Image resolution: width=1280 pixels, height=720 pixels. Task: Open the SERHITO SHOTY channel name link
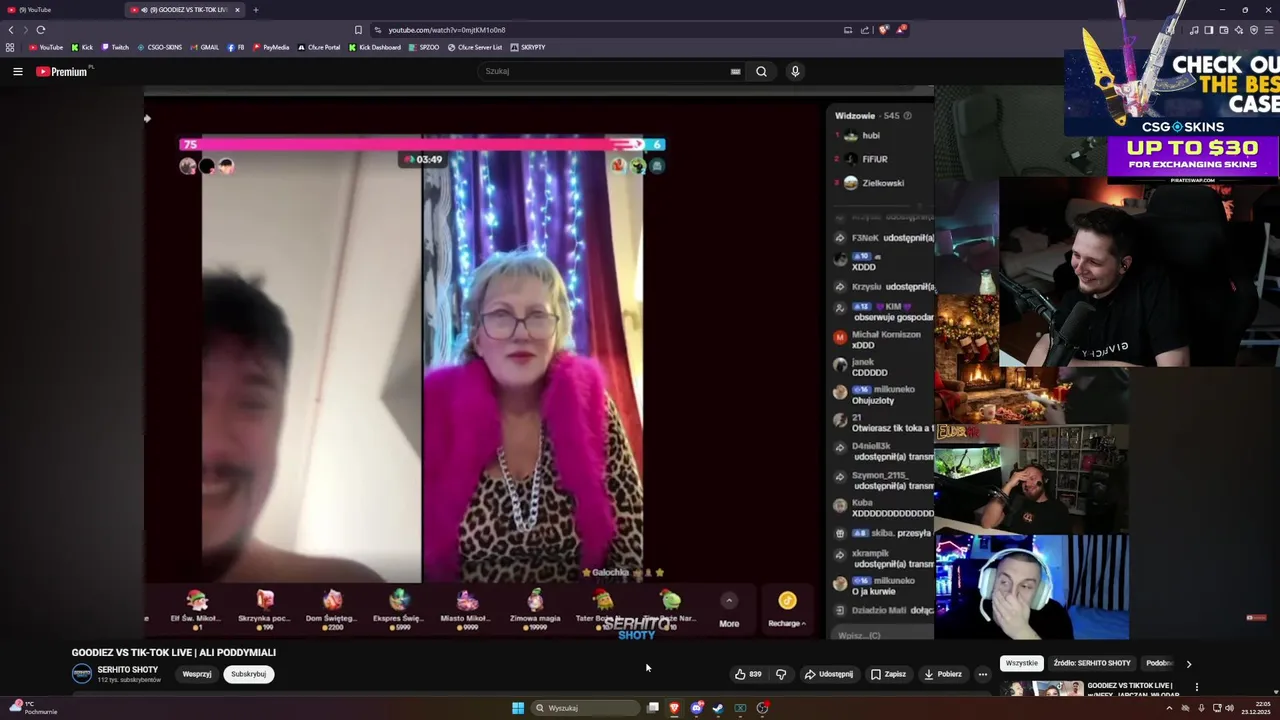(128, 669)
